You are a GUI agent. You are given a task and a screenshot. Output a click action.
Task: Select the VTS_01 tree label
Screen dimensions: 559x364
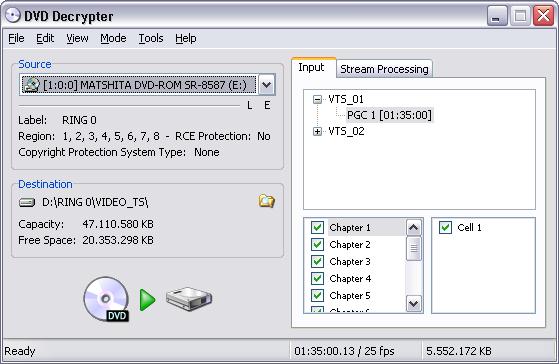click(346, 99)
